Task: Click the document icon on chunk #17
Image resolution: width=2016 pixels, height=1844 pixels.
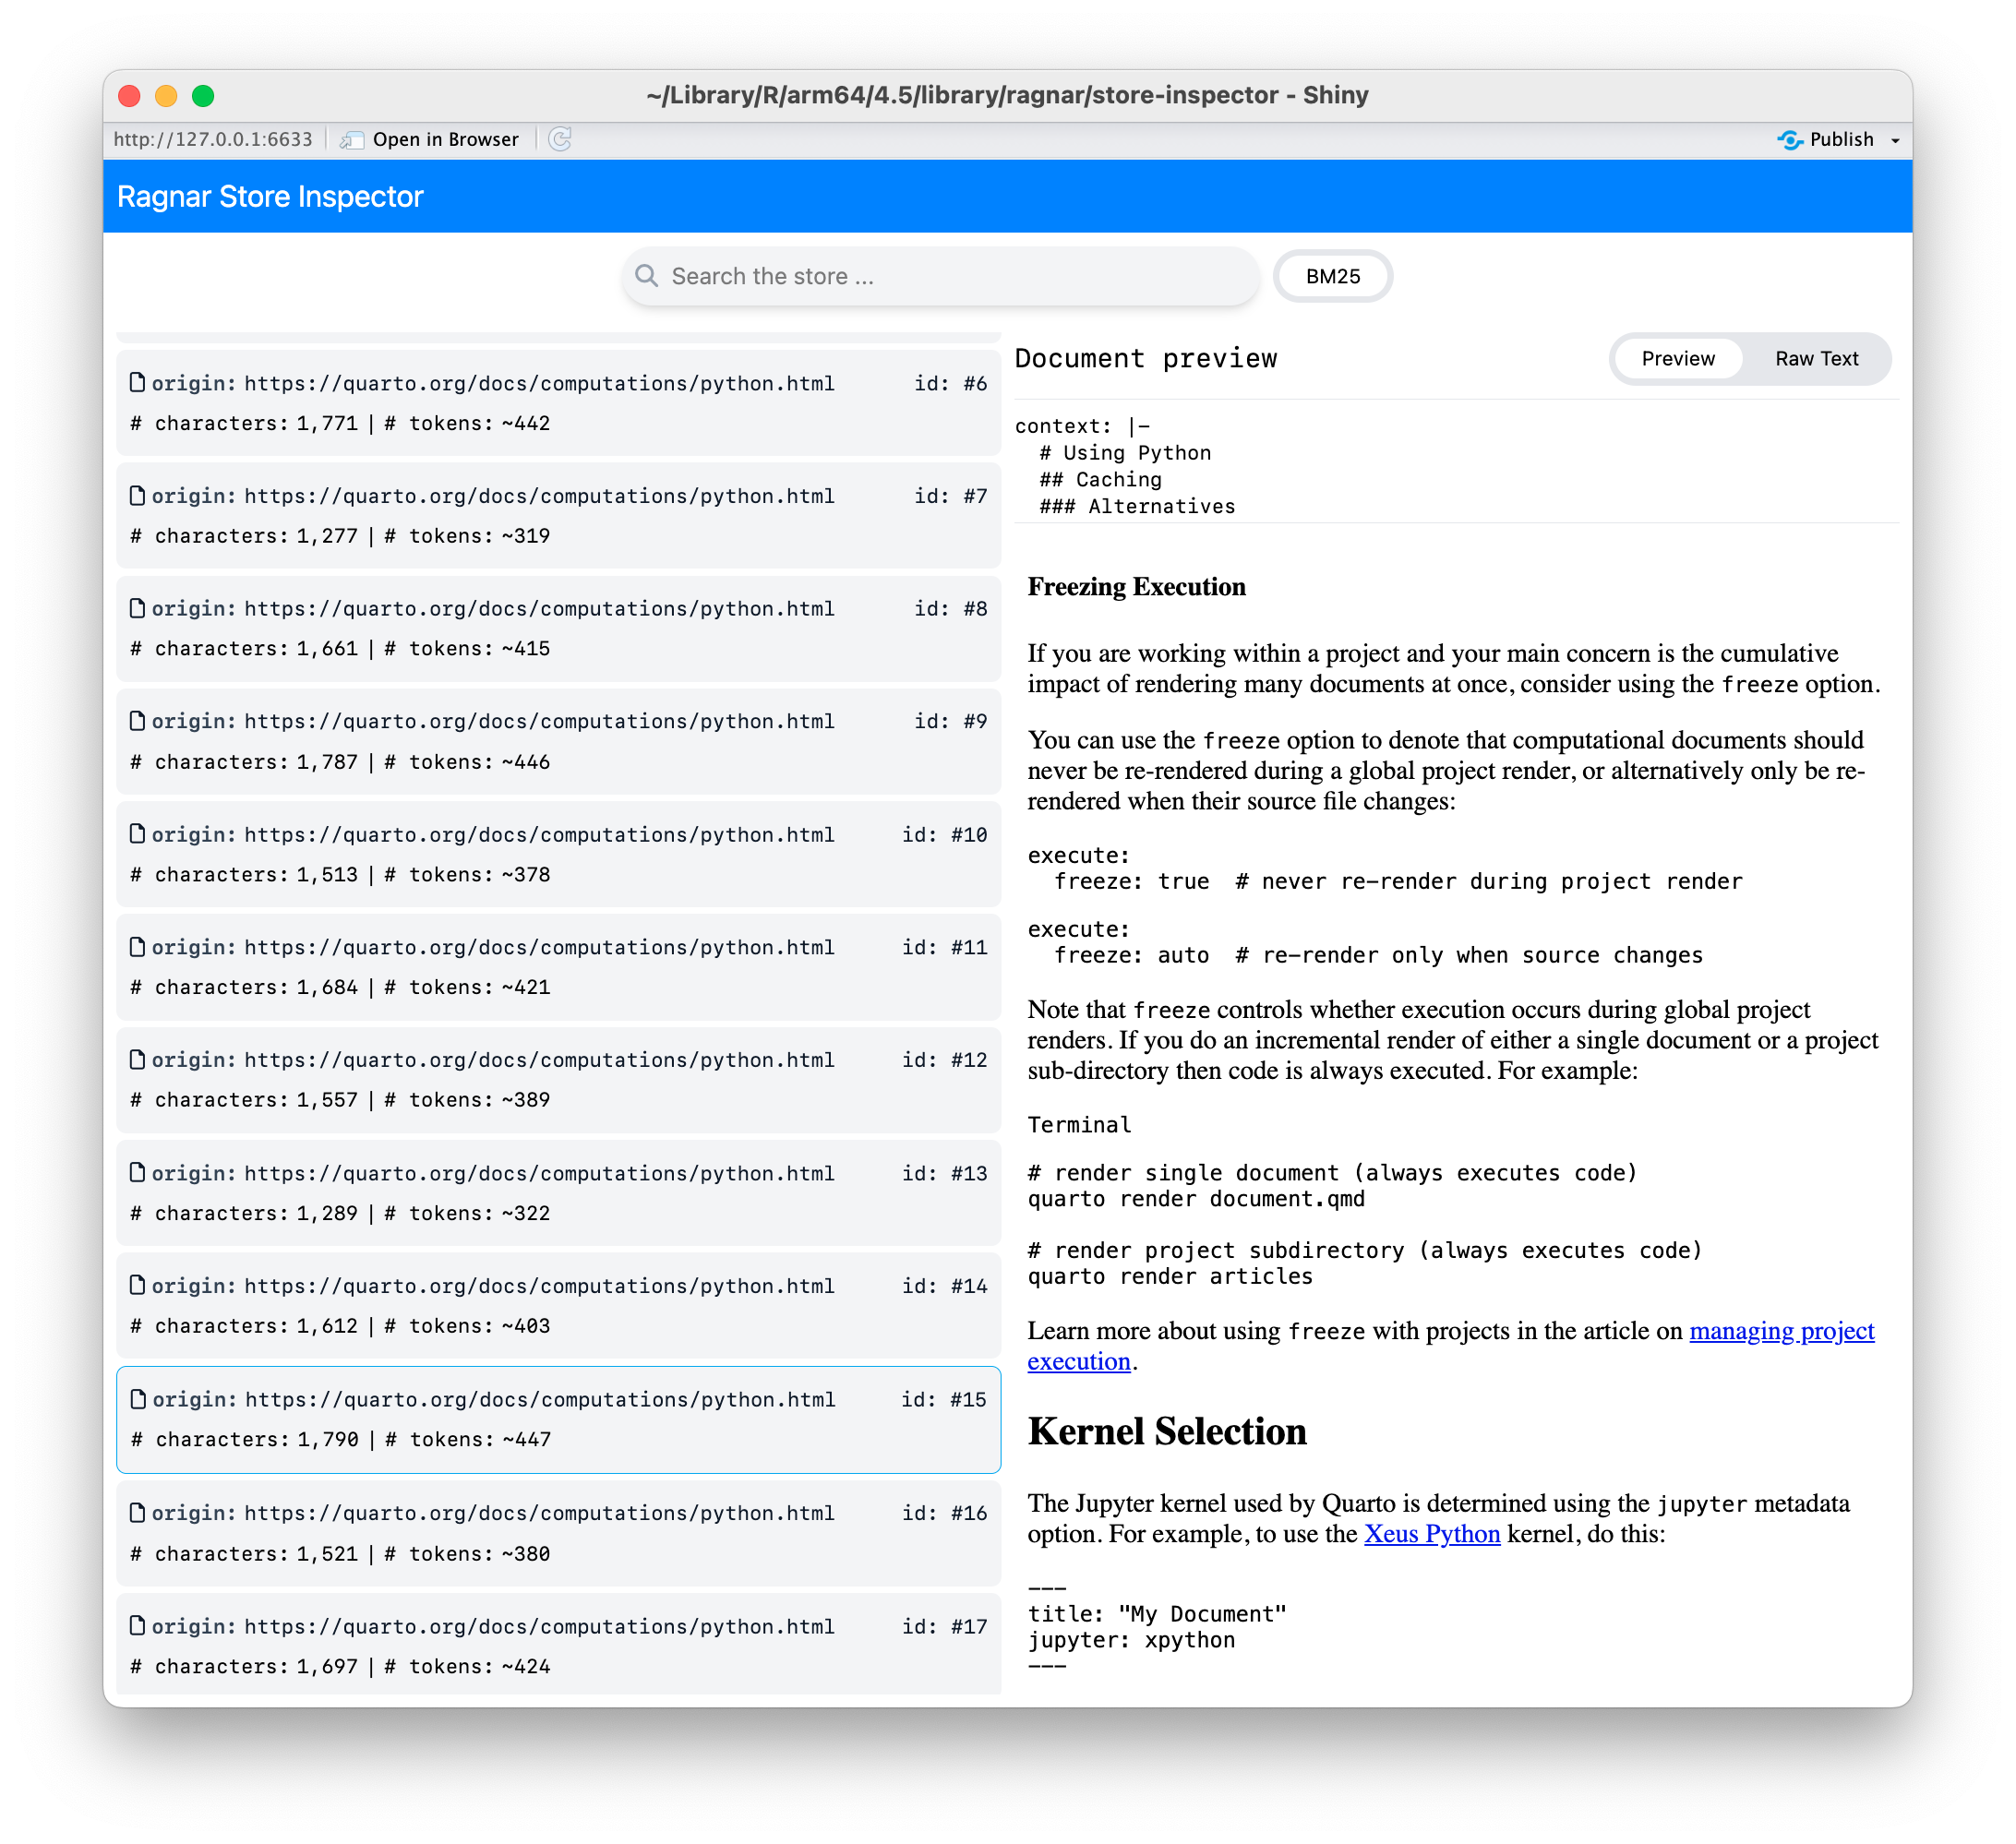Action: [139, 1626]
